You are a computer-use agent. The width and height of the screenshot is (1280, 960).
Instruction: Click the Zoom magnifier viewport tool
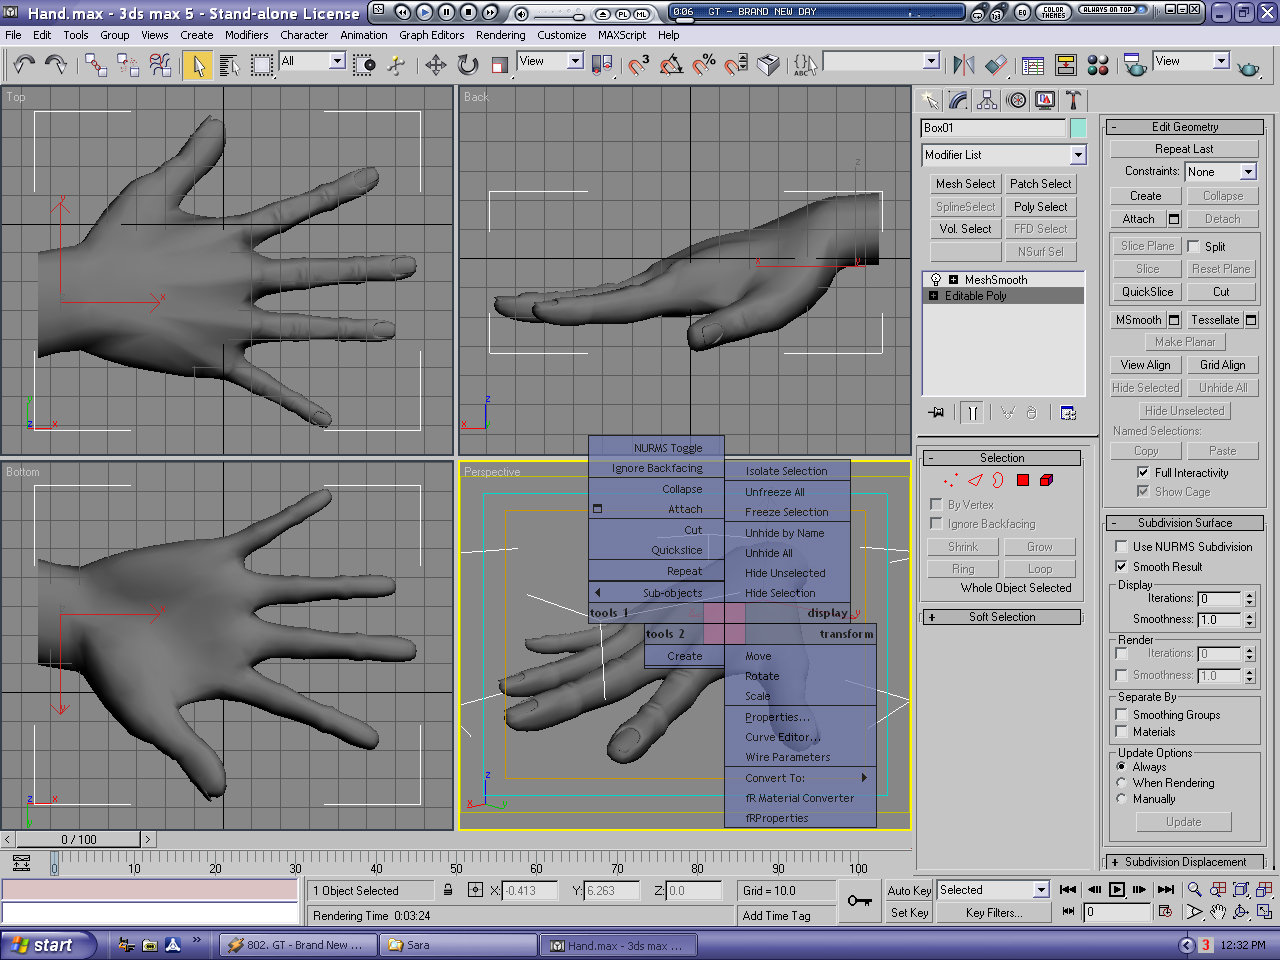click(1194, 889)
